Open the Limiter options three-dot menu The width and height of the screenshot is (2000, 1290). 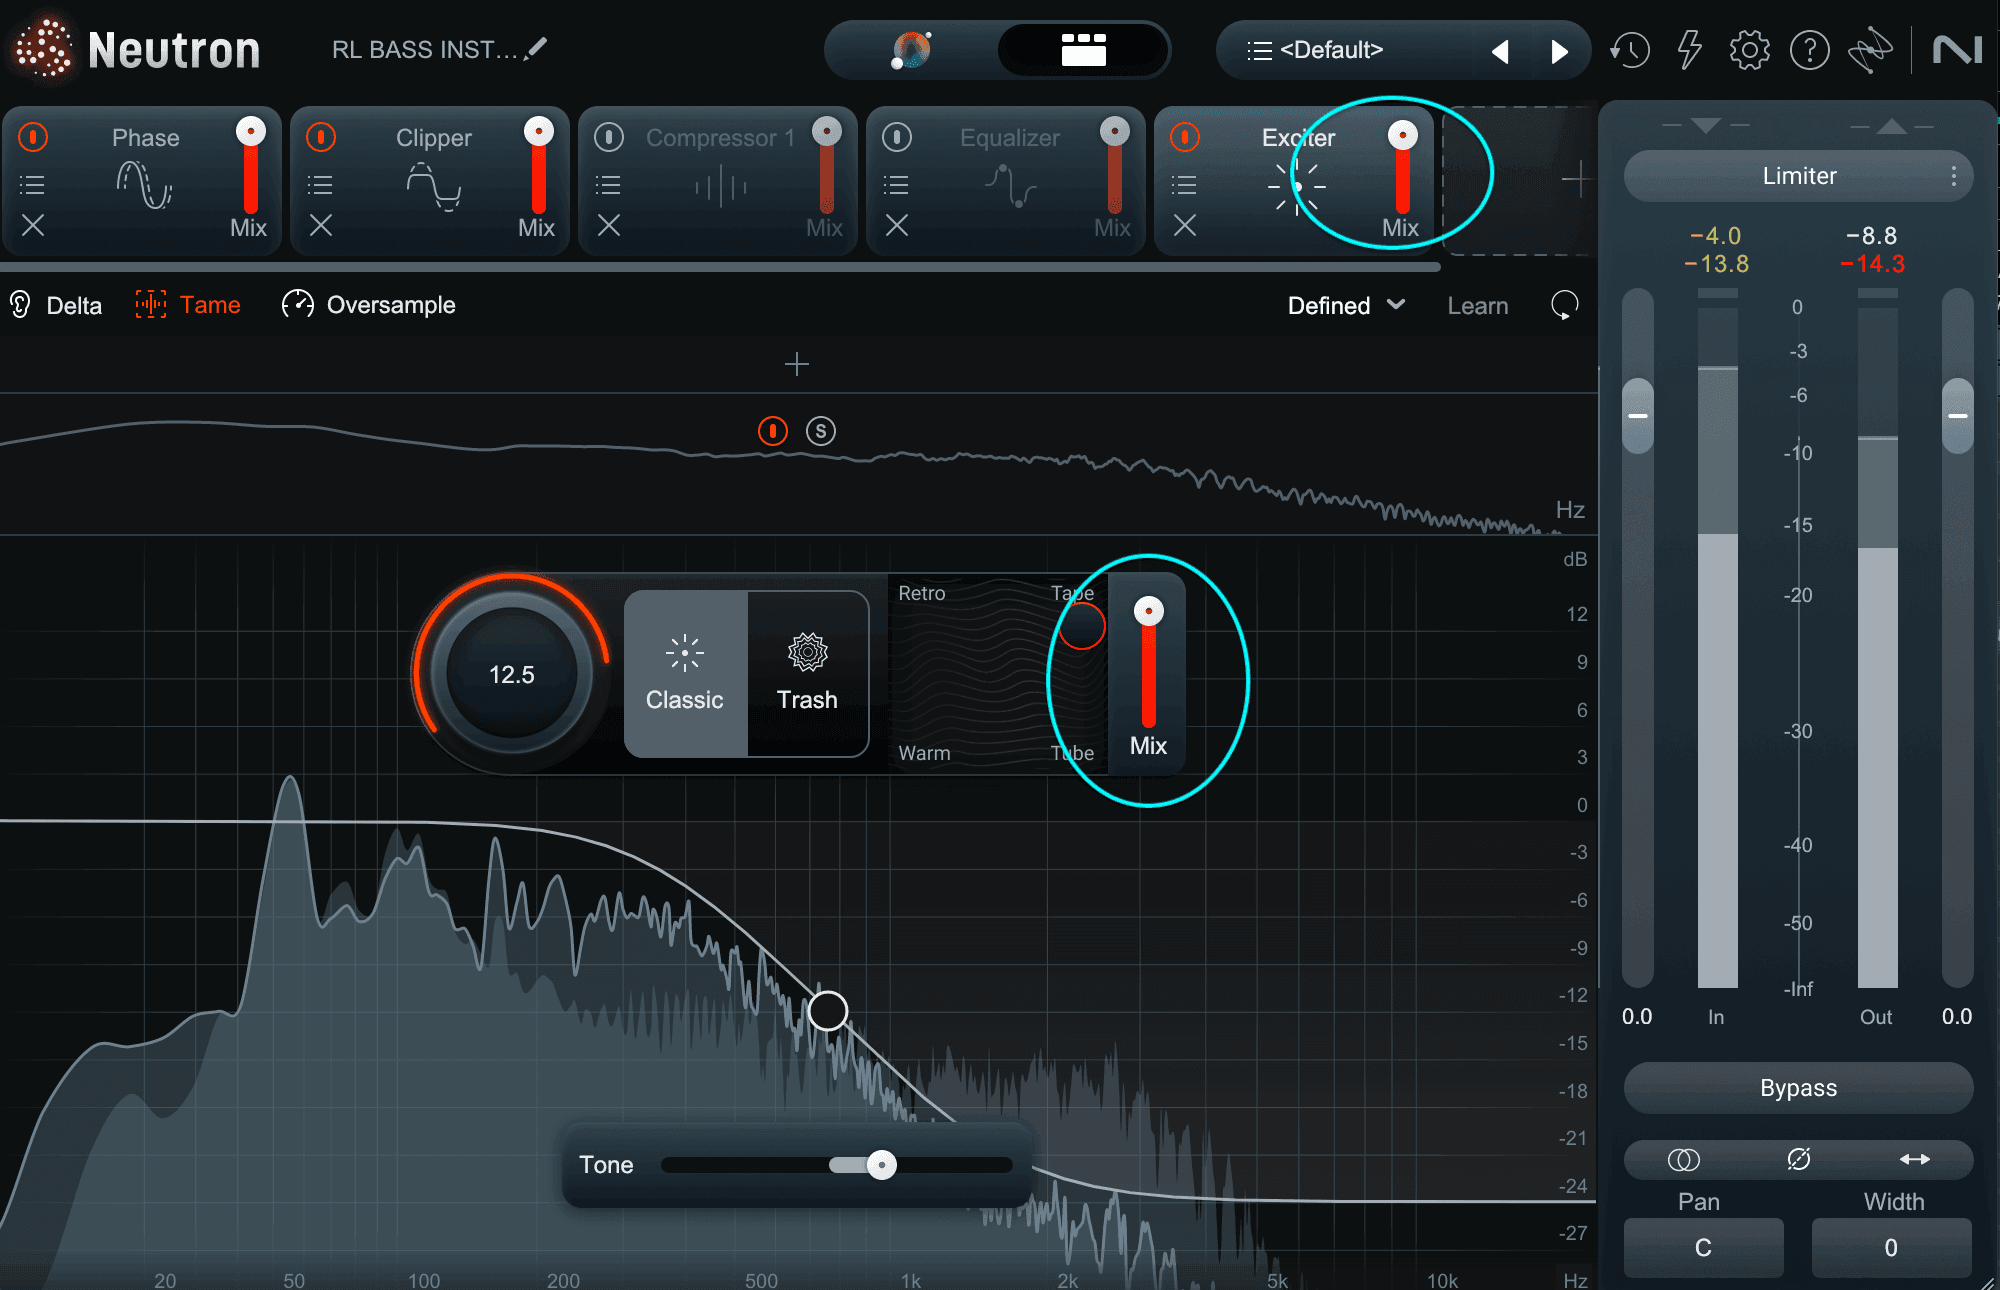coord(1953,176)
